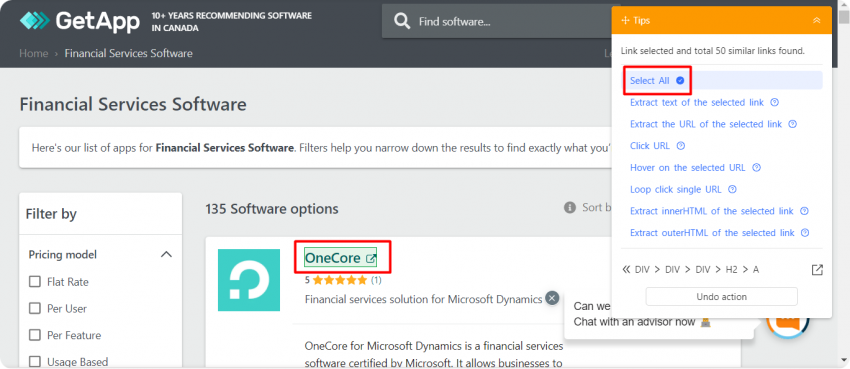Click the Find software search field
Image resolution: width=850 pixels, height=369 pixels.
point(501,21)
